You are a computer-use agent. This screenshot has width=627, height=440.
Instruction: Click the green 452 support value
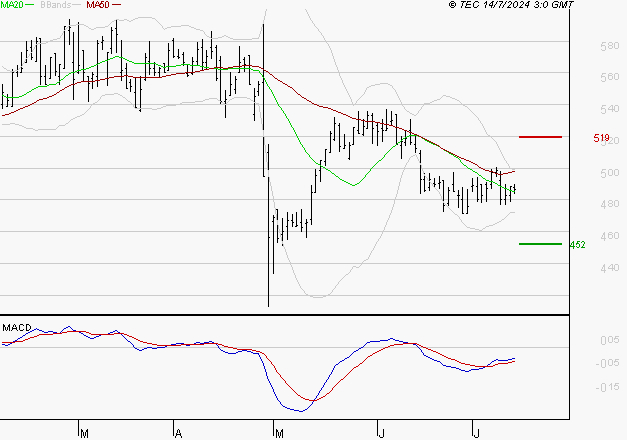(x=577, y=245)
